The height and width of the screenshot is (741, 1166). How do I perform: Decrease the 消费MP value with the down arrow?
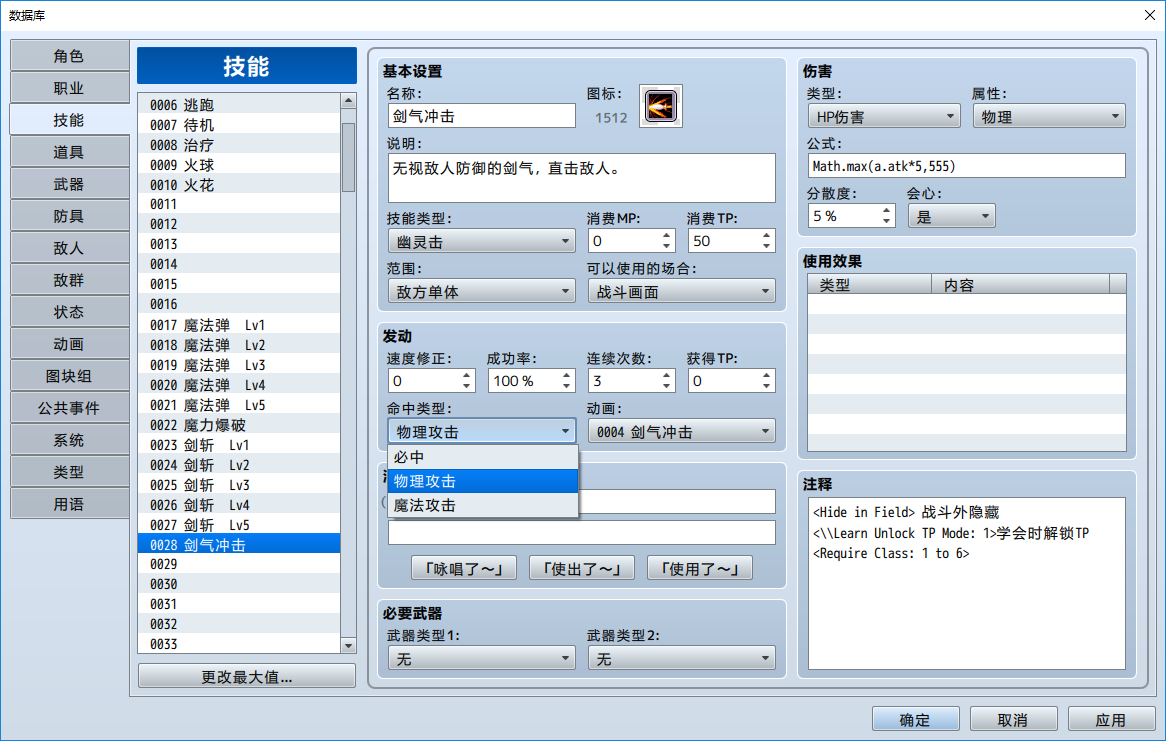tap(666, 246)
